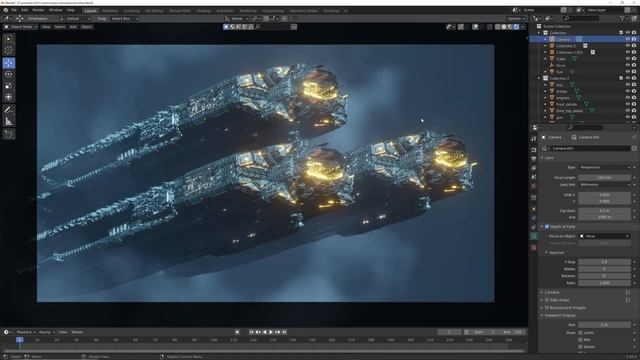Viewport: 640px width, 360px height.
Task: Toggle eye icon for the Collection 2 row
Action: point(628,78)
